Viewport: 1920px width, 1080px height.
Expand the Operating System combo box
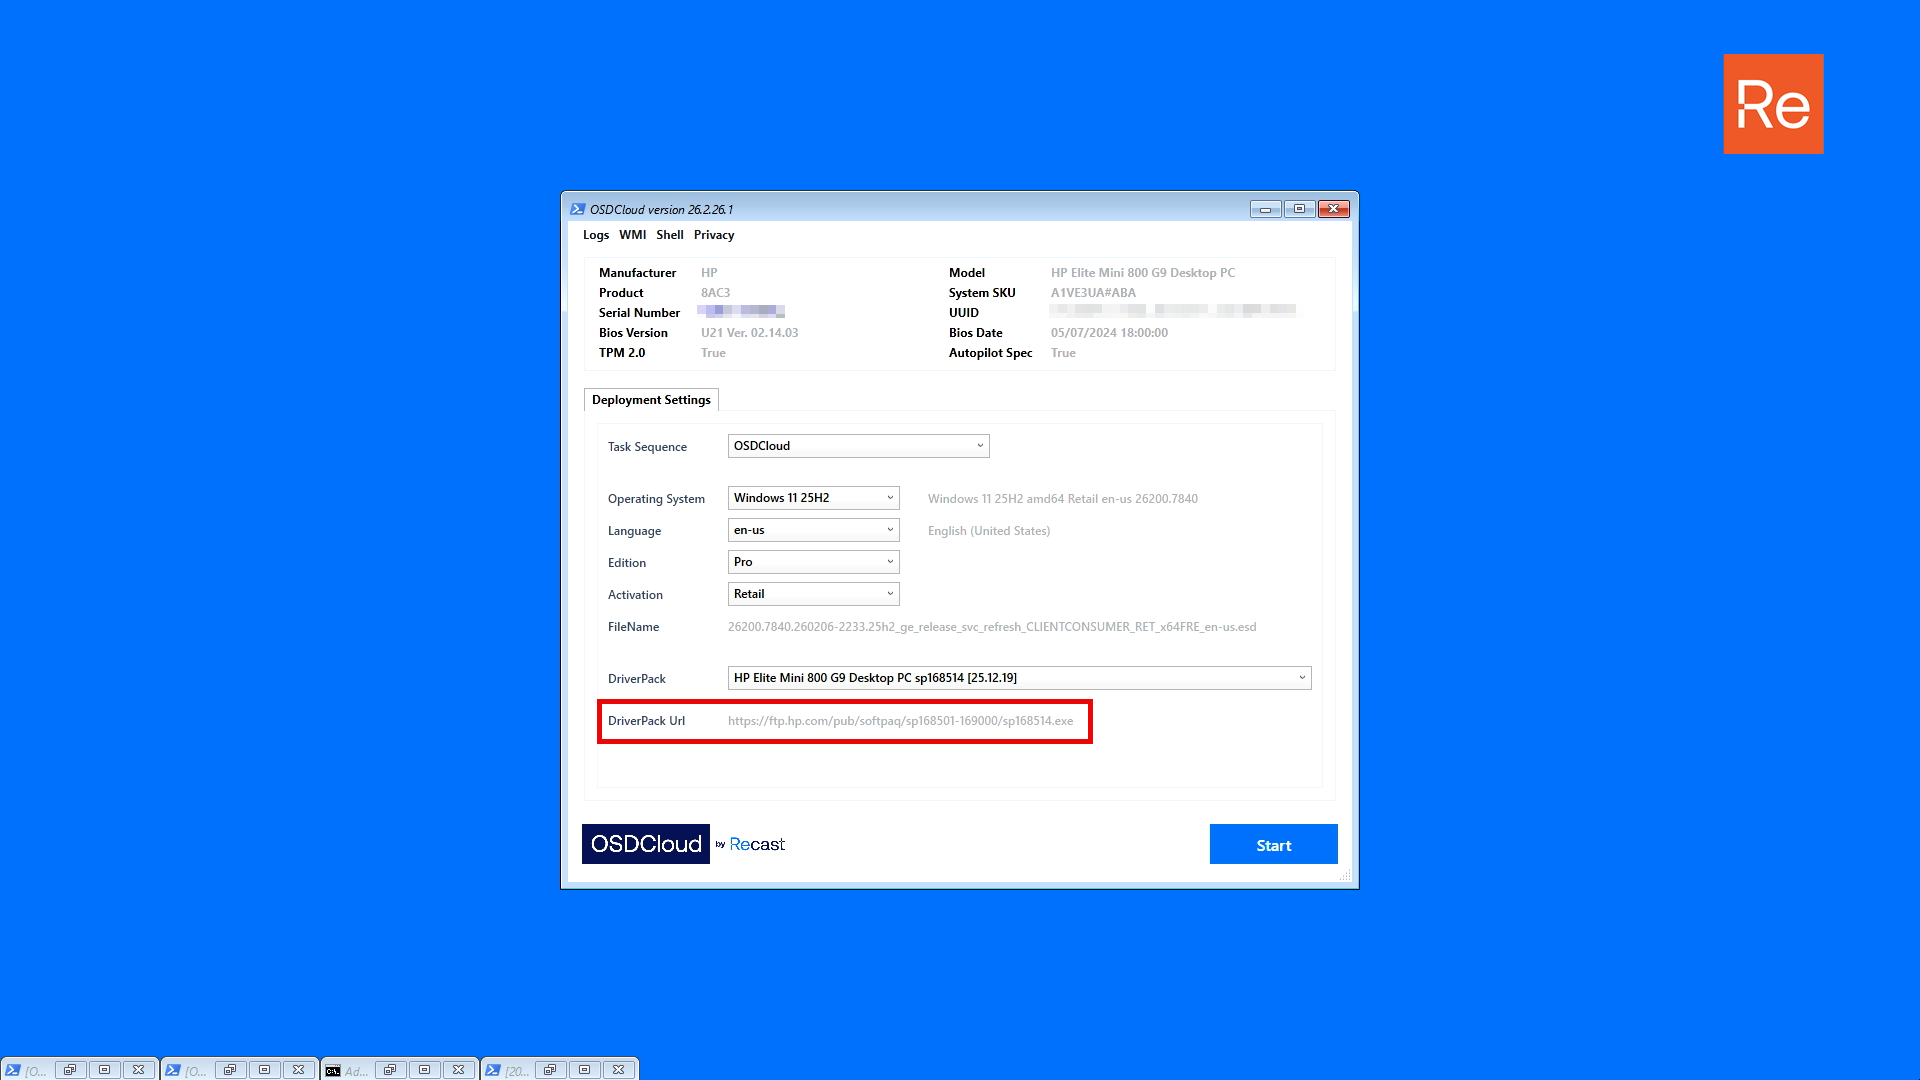[813, 498]
